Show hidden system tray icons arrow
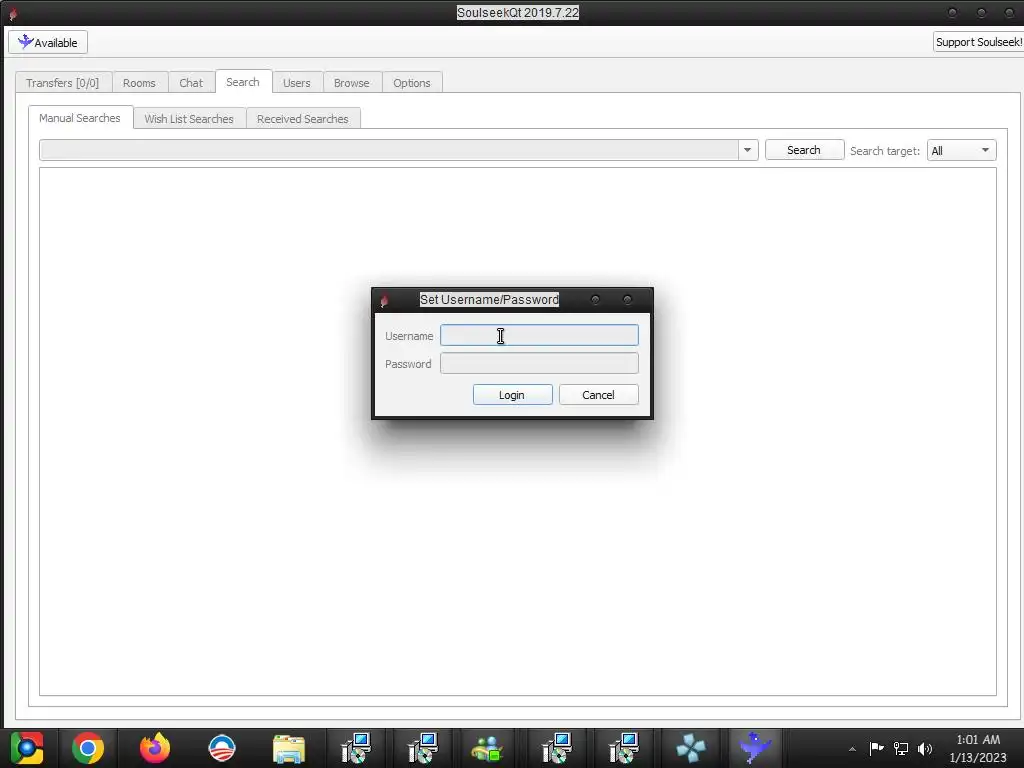1024x768 pixels. click(852, 749)
